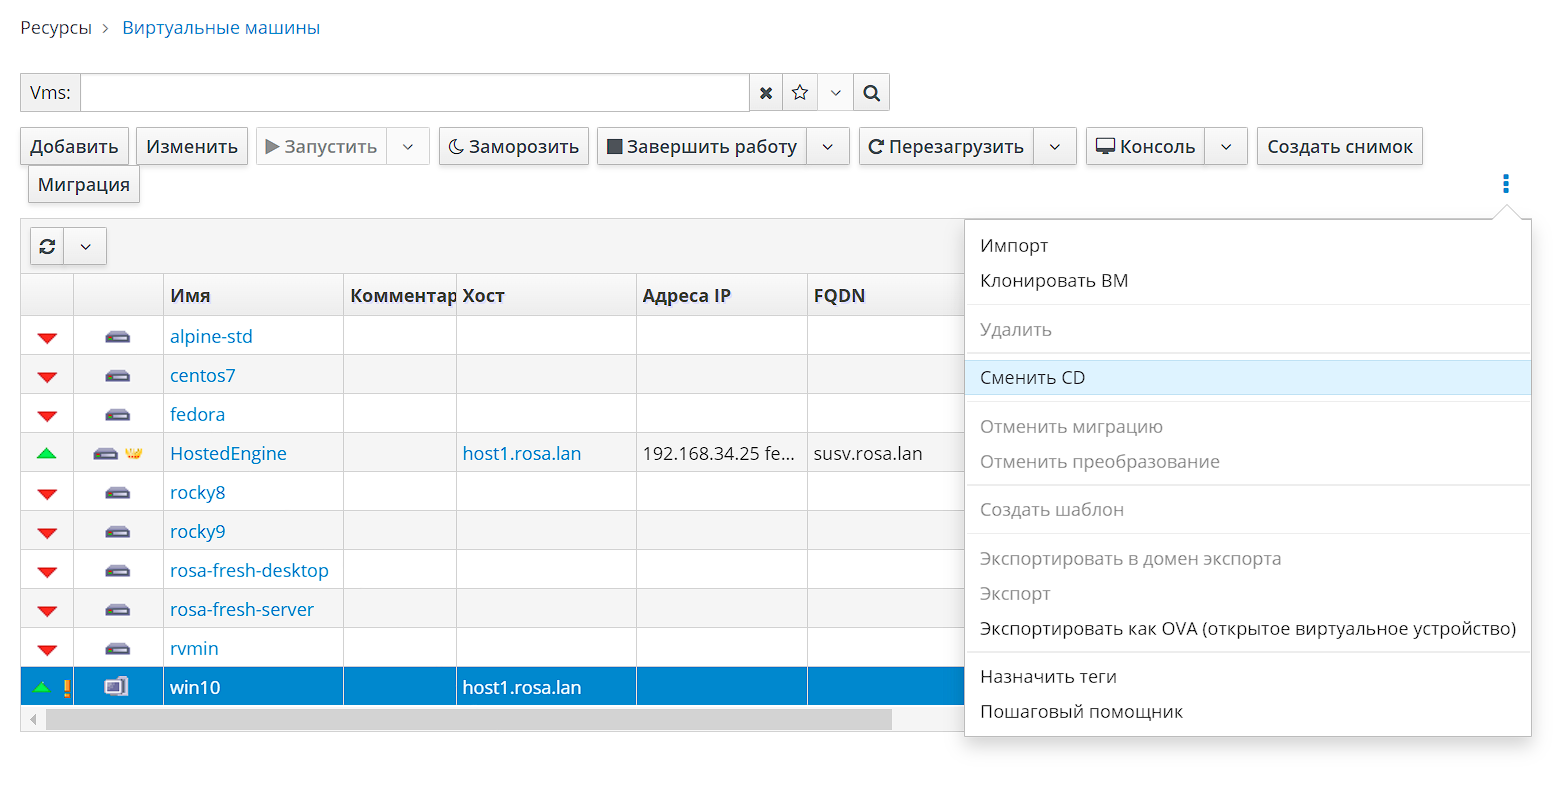
Task: Choose Клонировать ВМ in the menu
Action: pyautogui.click(x=1054, y=281)
